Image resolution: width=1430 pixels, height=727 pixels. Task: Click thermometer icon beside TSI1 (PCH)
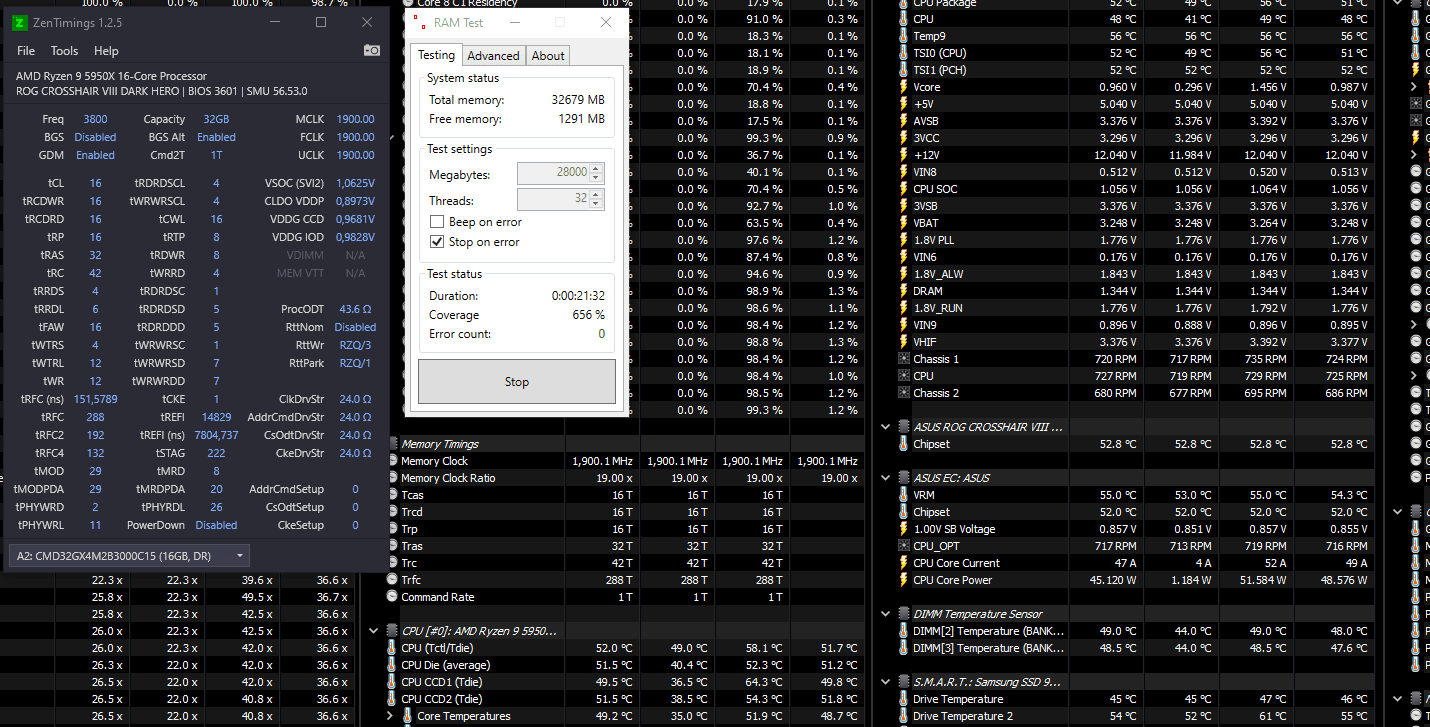coord(904,70)
